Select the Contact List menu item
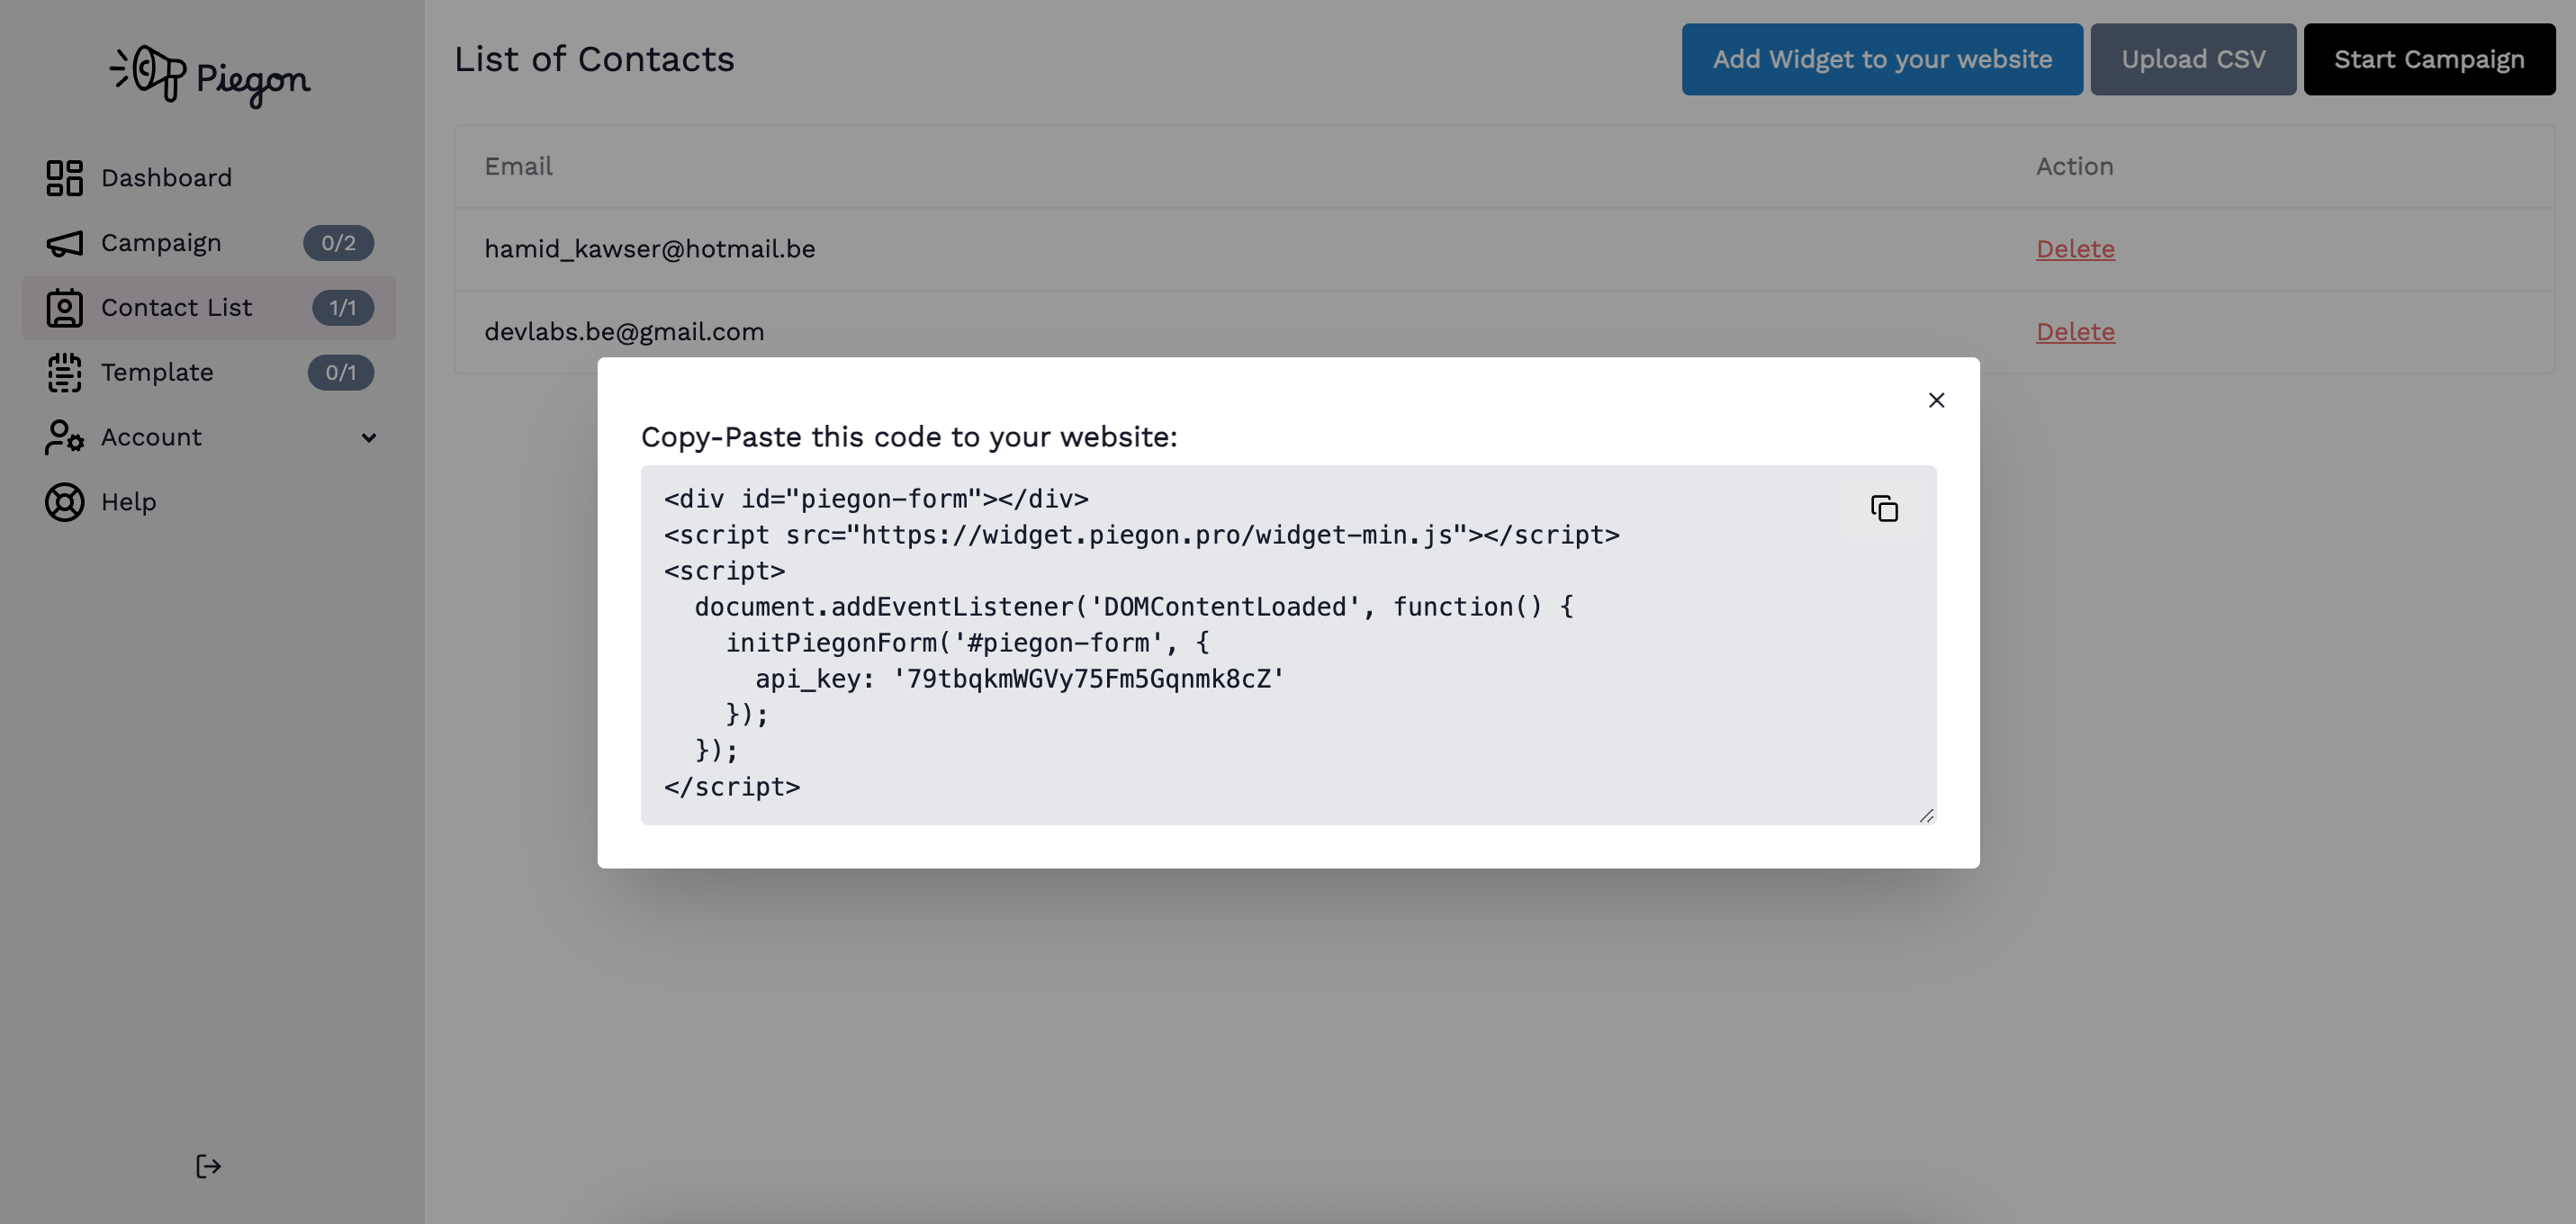Viewport: 2576px width, 1224px height. [x=208, y=308]
